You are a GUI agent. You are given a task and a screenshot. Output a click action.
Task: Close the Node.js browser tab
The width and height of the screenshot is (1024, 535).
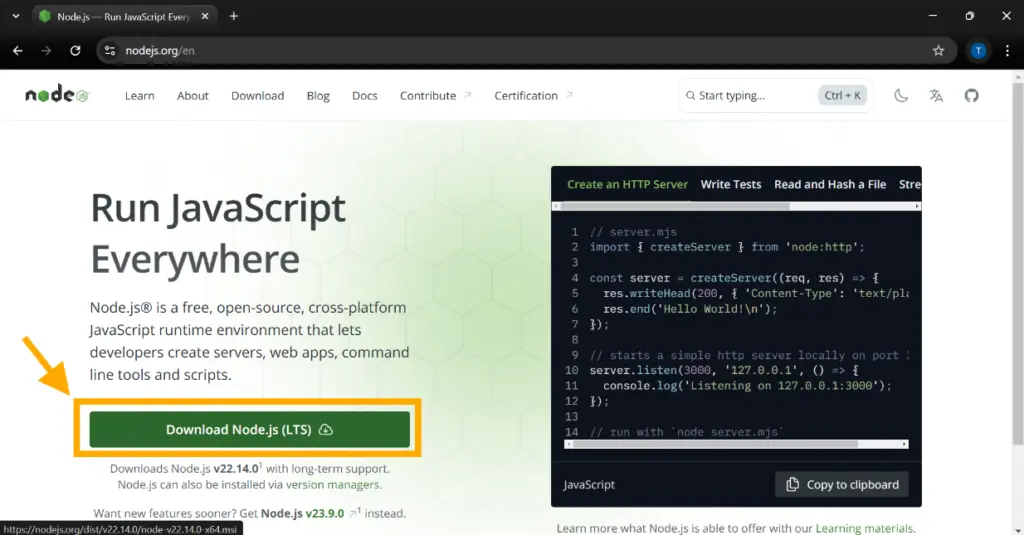coord(205,16)
